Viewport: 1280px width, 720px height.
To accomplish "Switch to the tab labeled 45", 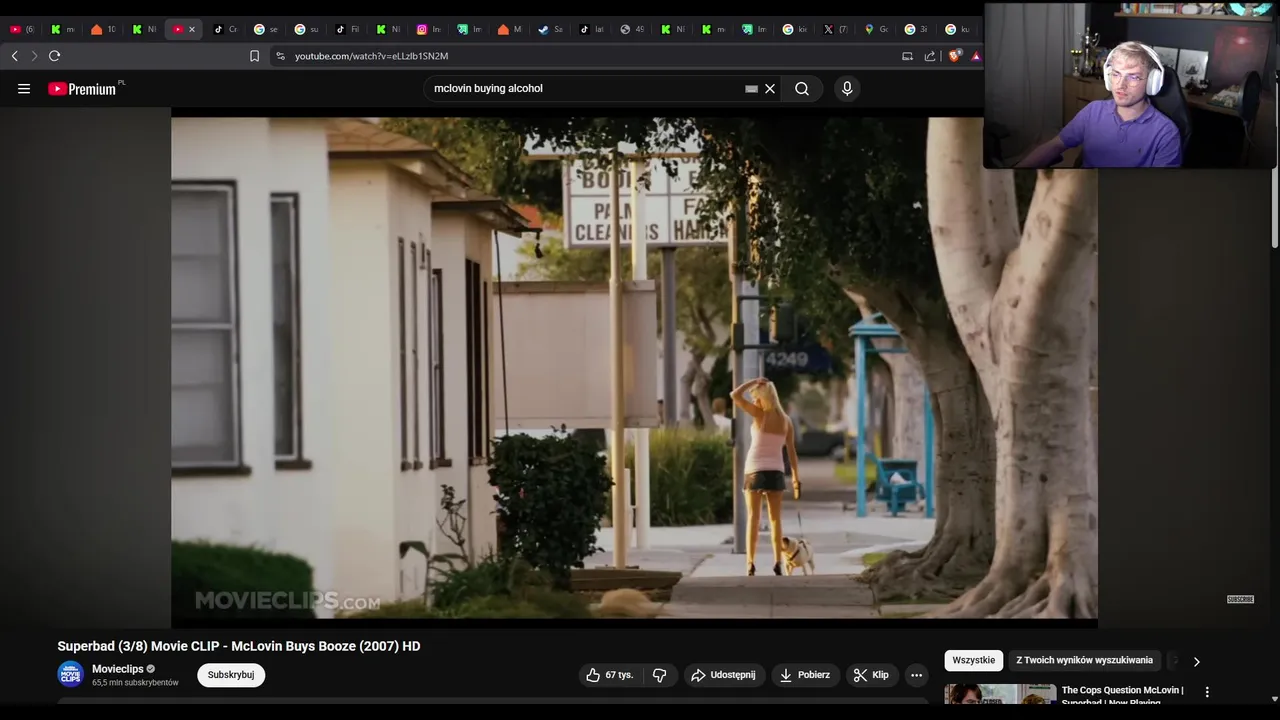I will pos(632,29).
